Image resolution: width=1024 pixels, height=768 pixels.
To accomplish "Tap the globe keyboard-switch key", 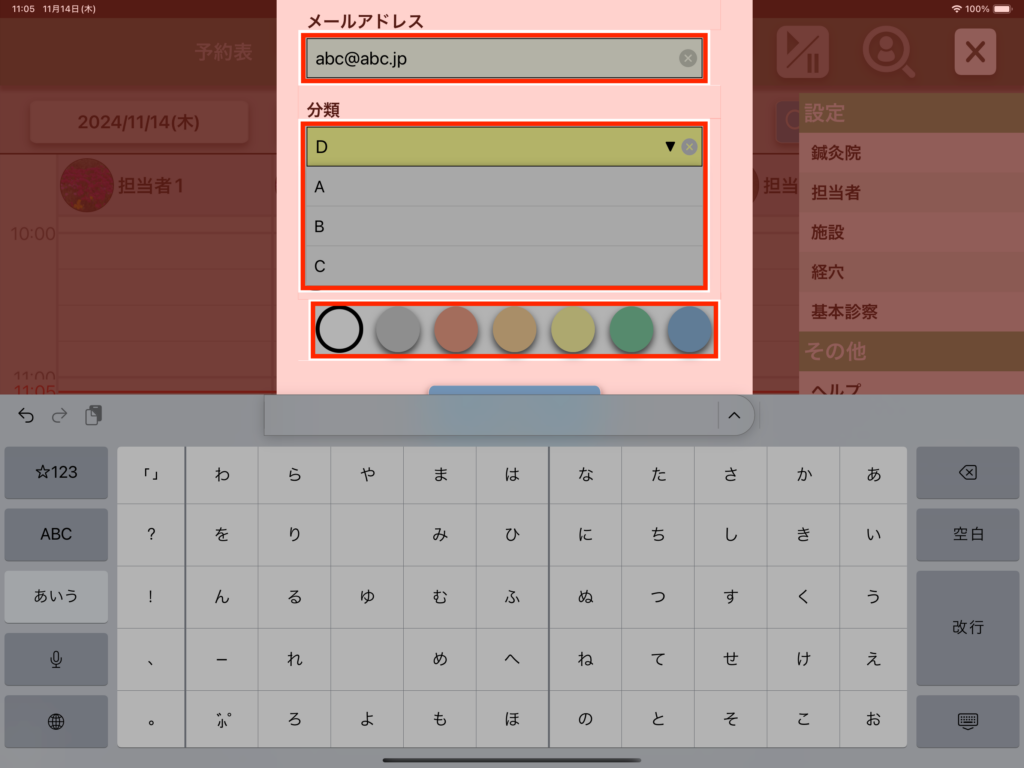I will 56,721.
